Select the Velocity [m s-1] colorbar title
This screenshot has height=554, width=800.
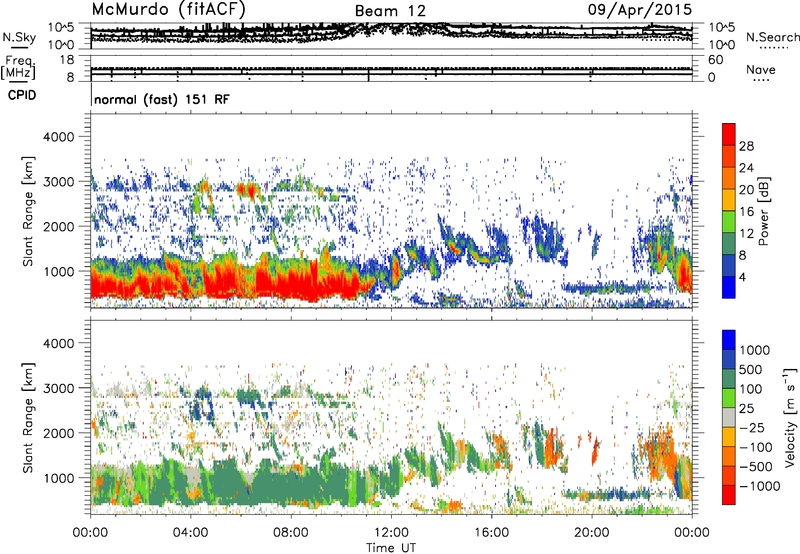(x=790, y=417)
